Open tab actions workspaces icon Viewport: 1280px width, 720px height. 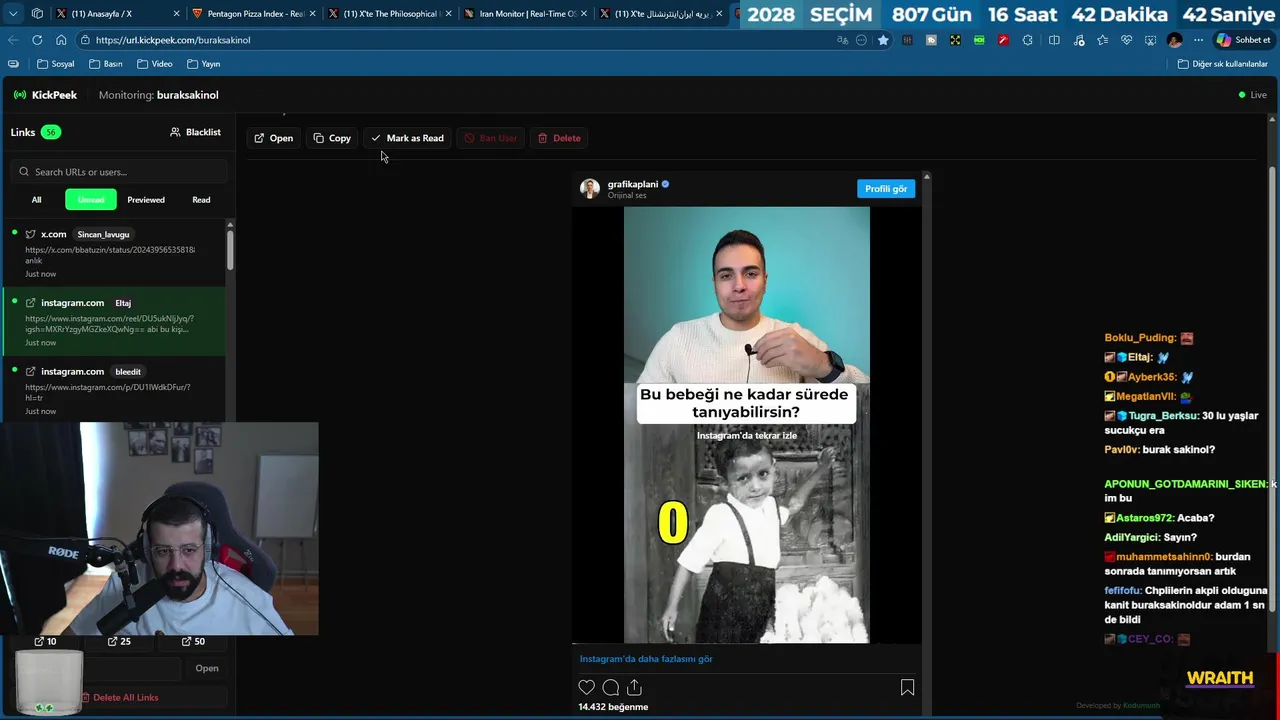tap(37, 14)
